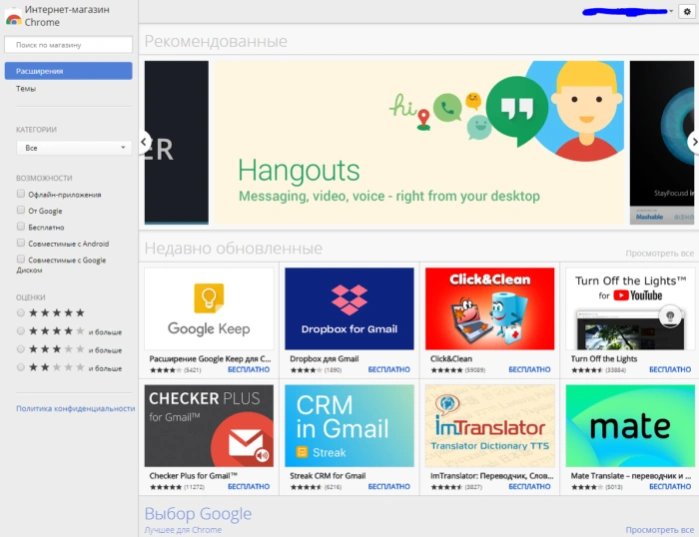Viewport: 699px width, 537px height.
Task: Click БЕСПЛАТНО button for Dropbox для Gmail
Action: [x=389, y=369]
